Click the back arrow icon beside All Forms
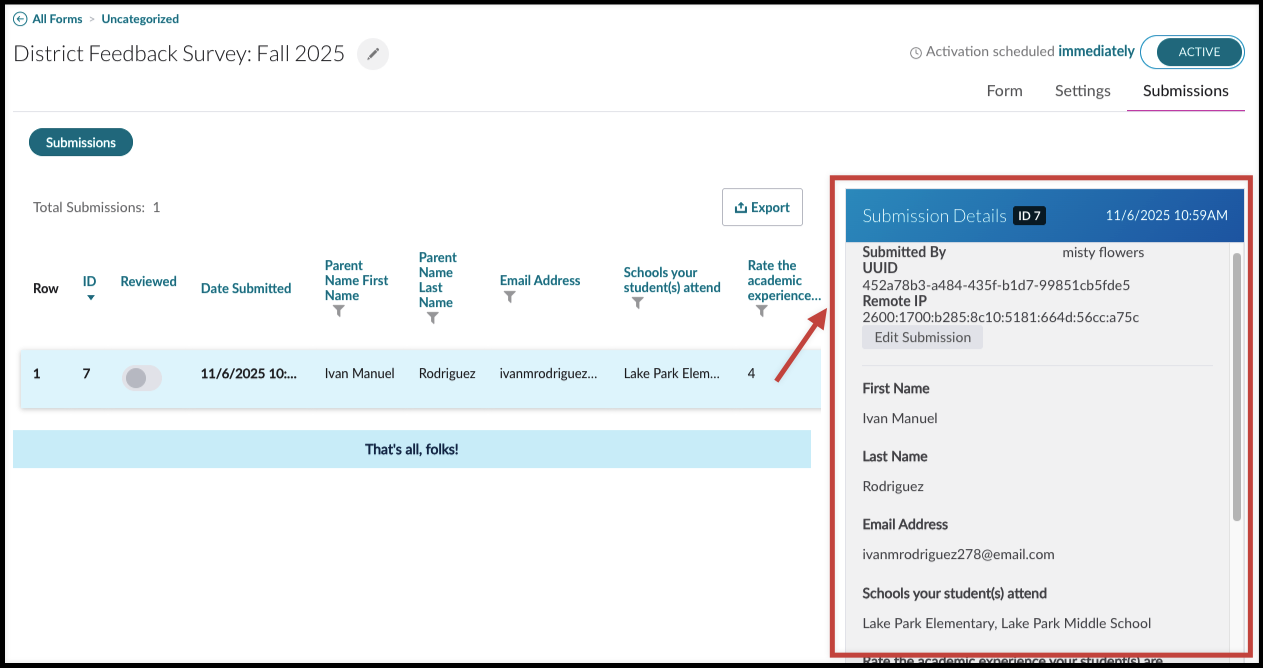The width and height of the screenshot is (1263, 668). (x=20, y=19)
